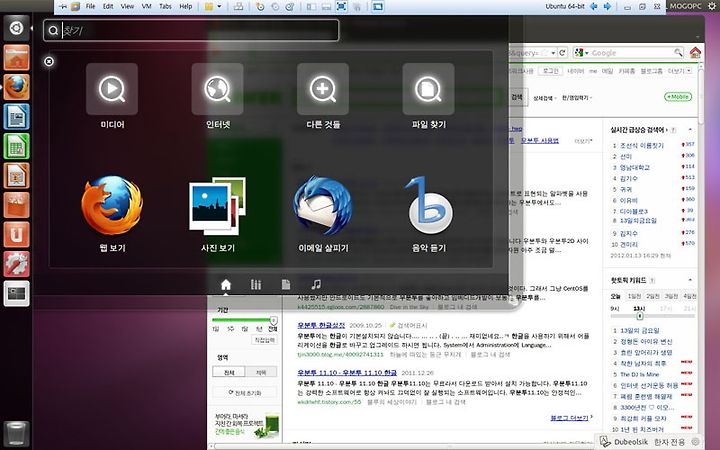Select the Applications lens at Dash bottom

click(256, 285)
